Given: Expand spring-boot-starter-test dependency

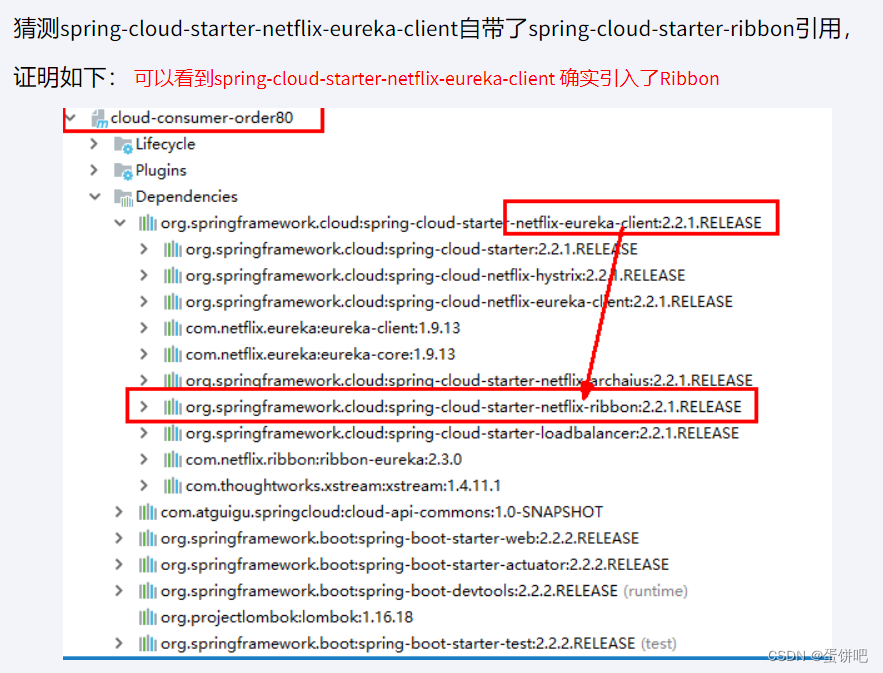Looking at the screenshot, I should (x=119, y=643).
